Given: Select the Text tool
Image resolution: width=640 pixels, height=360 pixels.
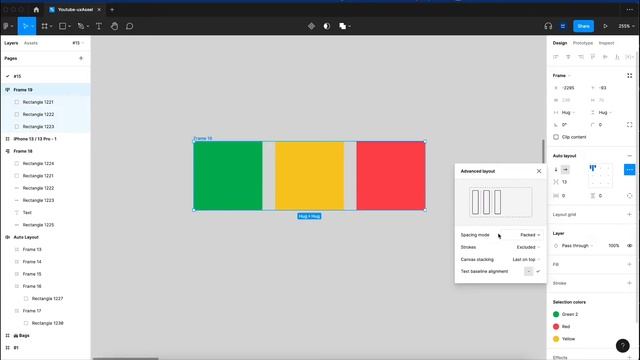Looking at the screenshot, I should pos(99,26).
